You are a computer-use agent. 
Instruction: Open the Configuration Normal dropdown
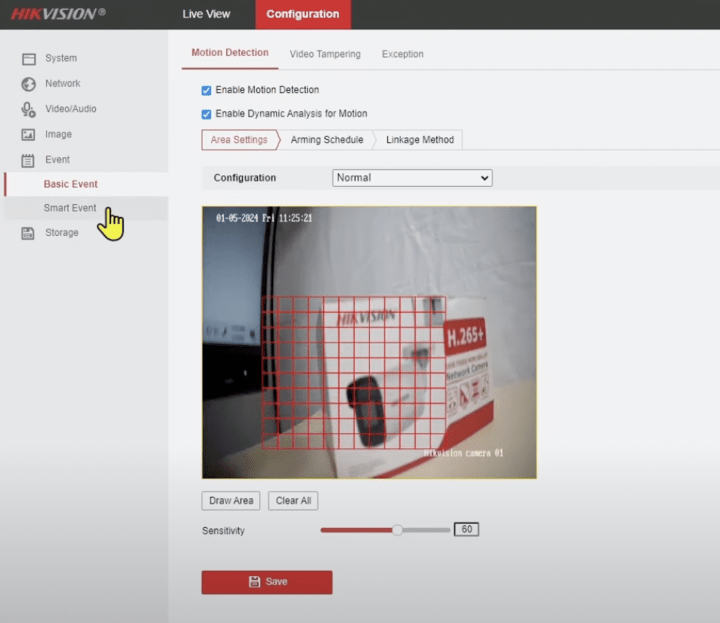[x=412, y=178]
